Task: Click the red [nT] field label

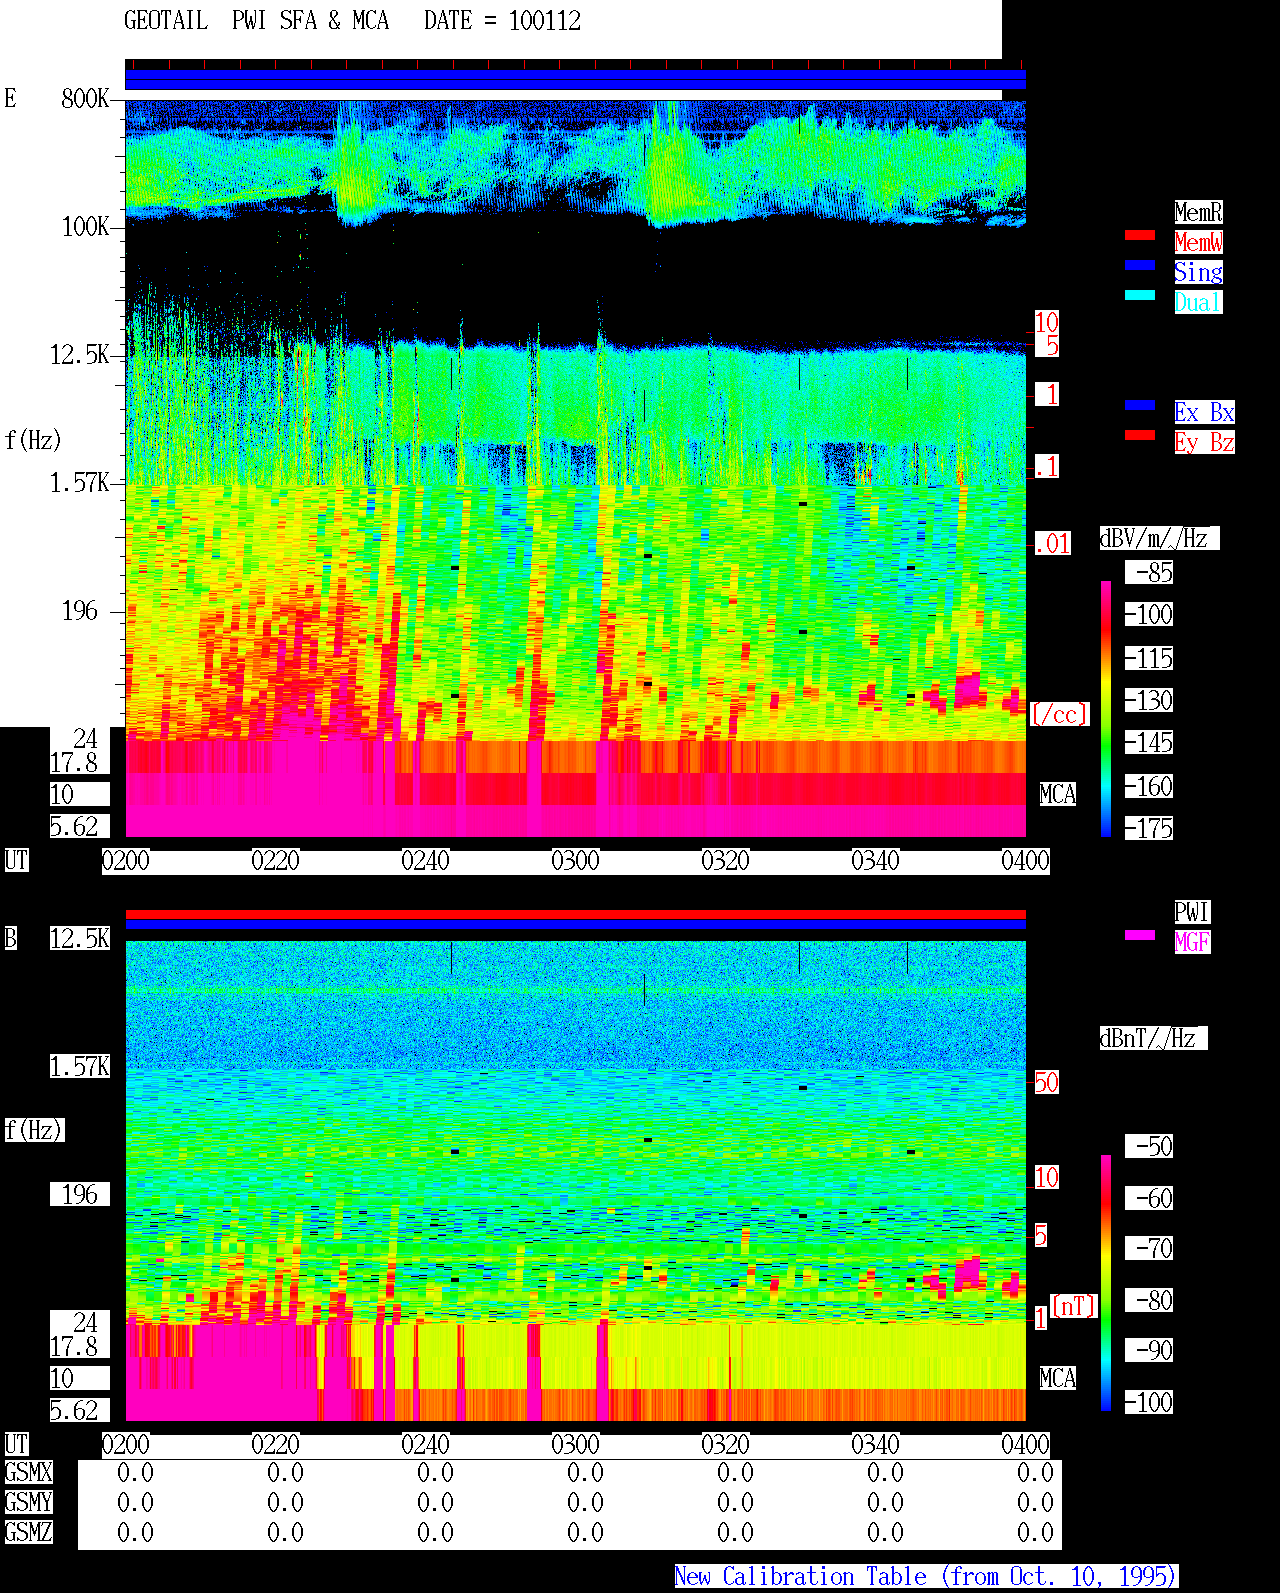Action: pyautogui.click(x=1074, y=1306)
